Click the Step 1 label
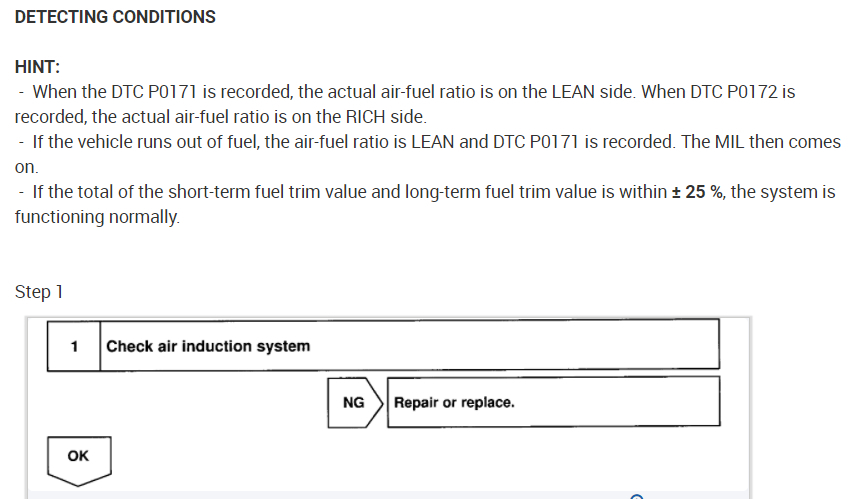 tap(39, 292)
